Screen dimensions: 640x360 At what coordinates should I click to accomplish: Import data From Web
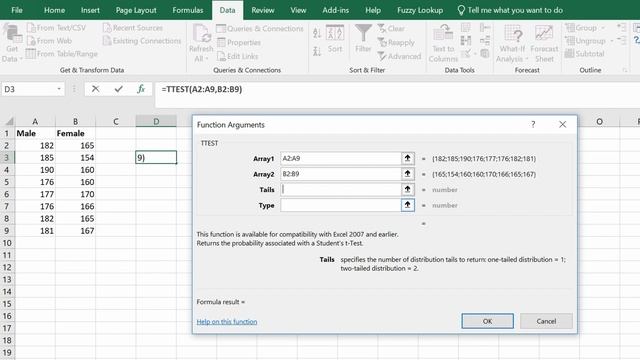[x=49, y=41]
